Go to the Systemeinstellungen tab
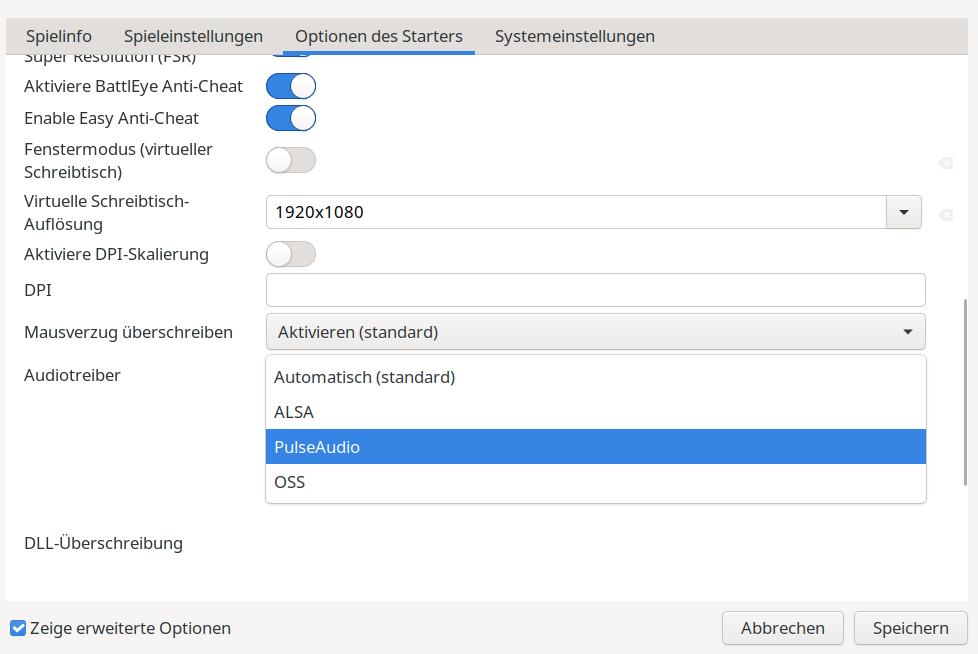 [575, 36]
